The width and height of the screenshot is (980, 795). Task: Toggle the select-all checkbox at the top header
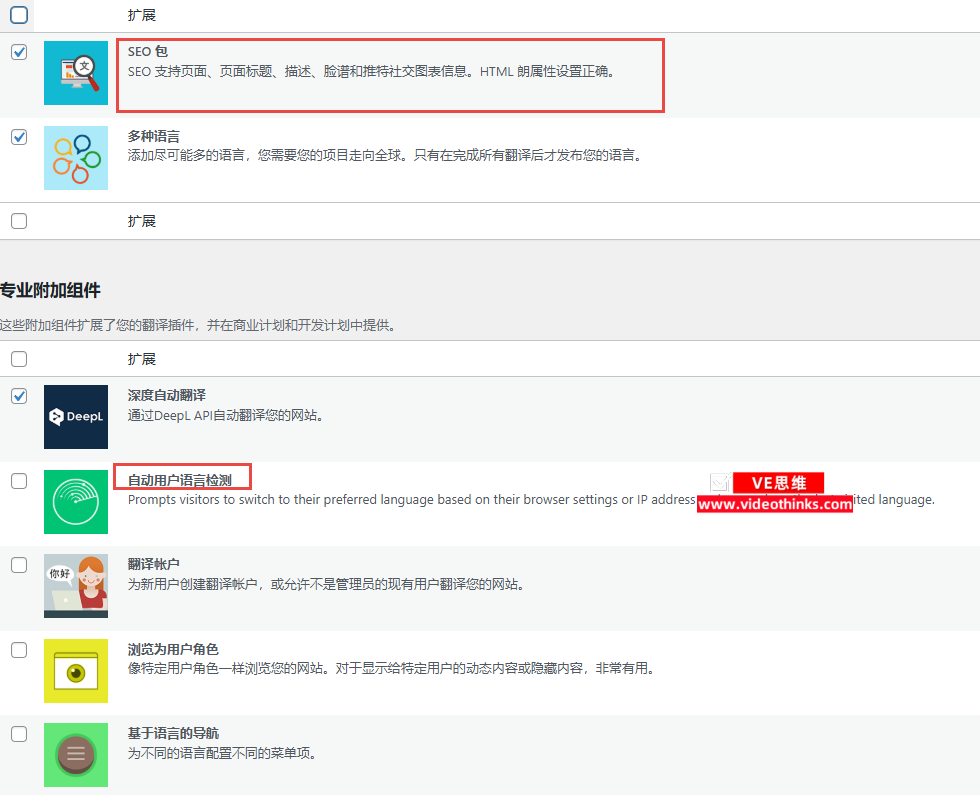pyautogui.click(x=19, y=14)
